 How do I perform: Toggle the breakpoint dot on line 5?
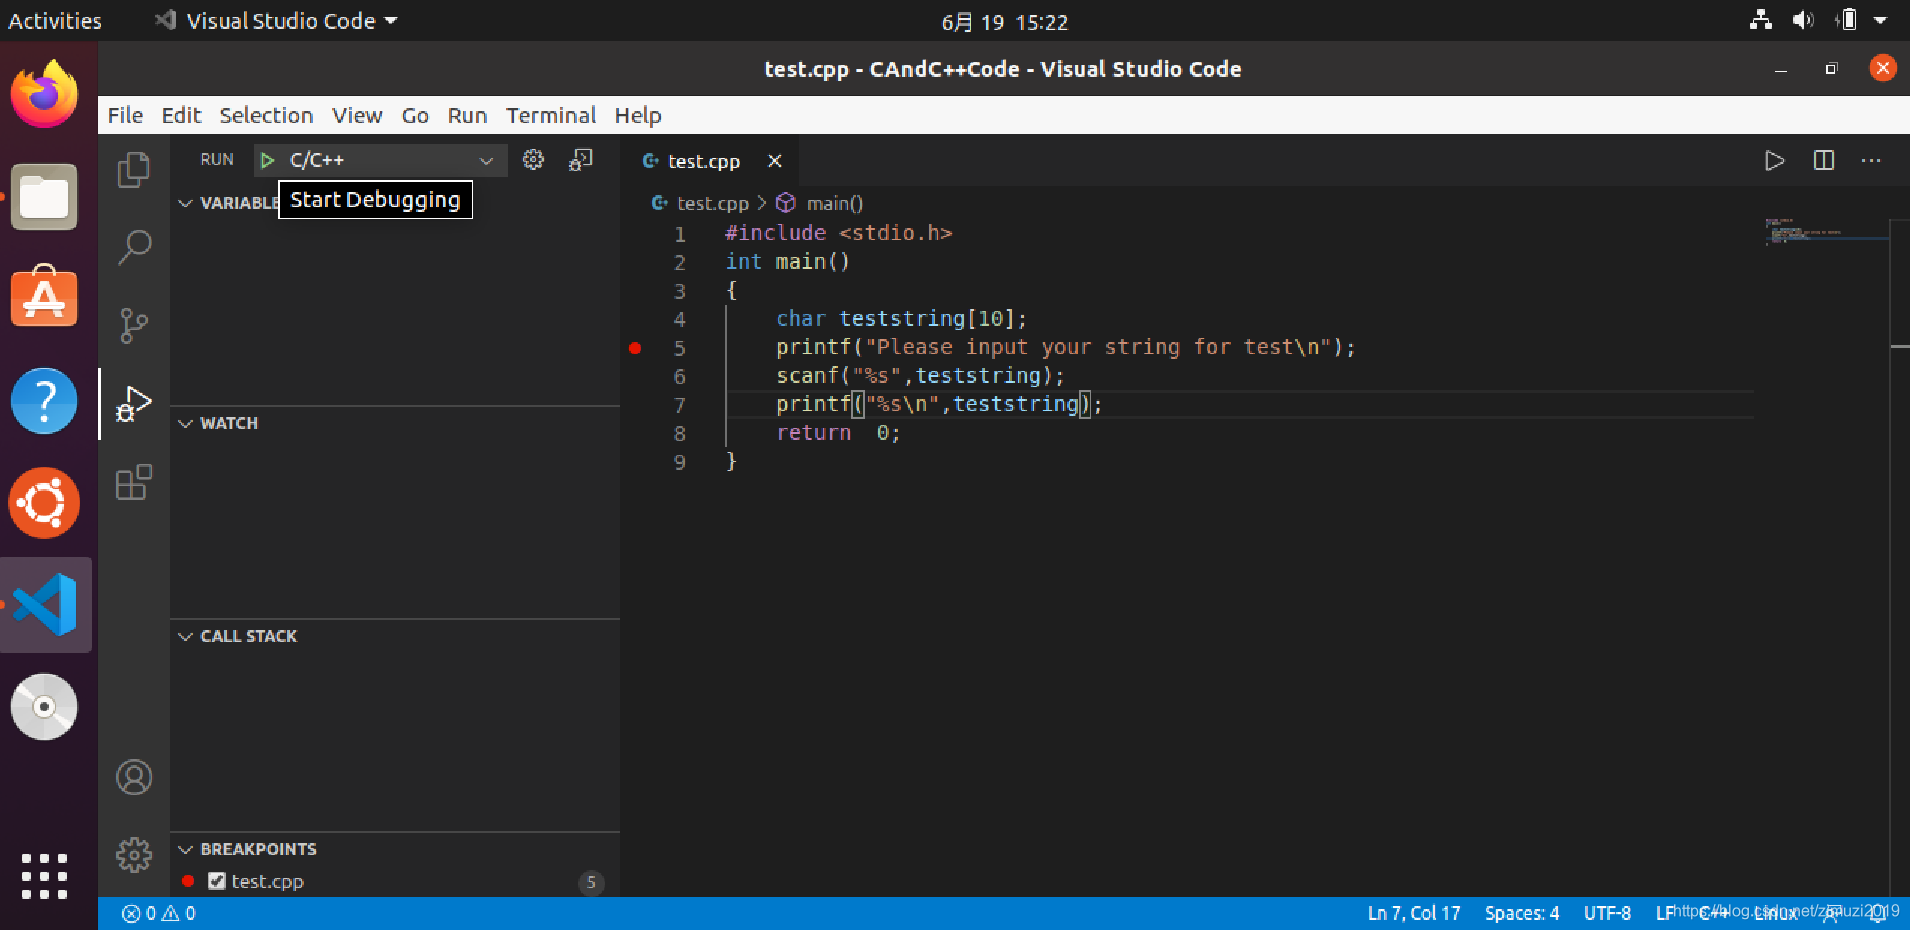[x=635, y=348]
